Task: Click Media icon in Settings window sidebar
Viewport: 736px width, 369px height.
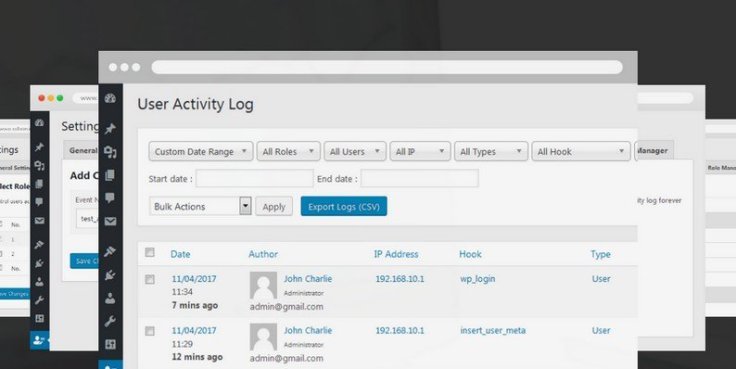Action: [39, 166]
